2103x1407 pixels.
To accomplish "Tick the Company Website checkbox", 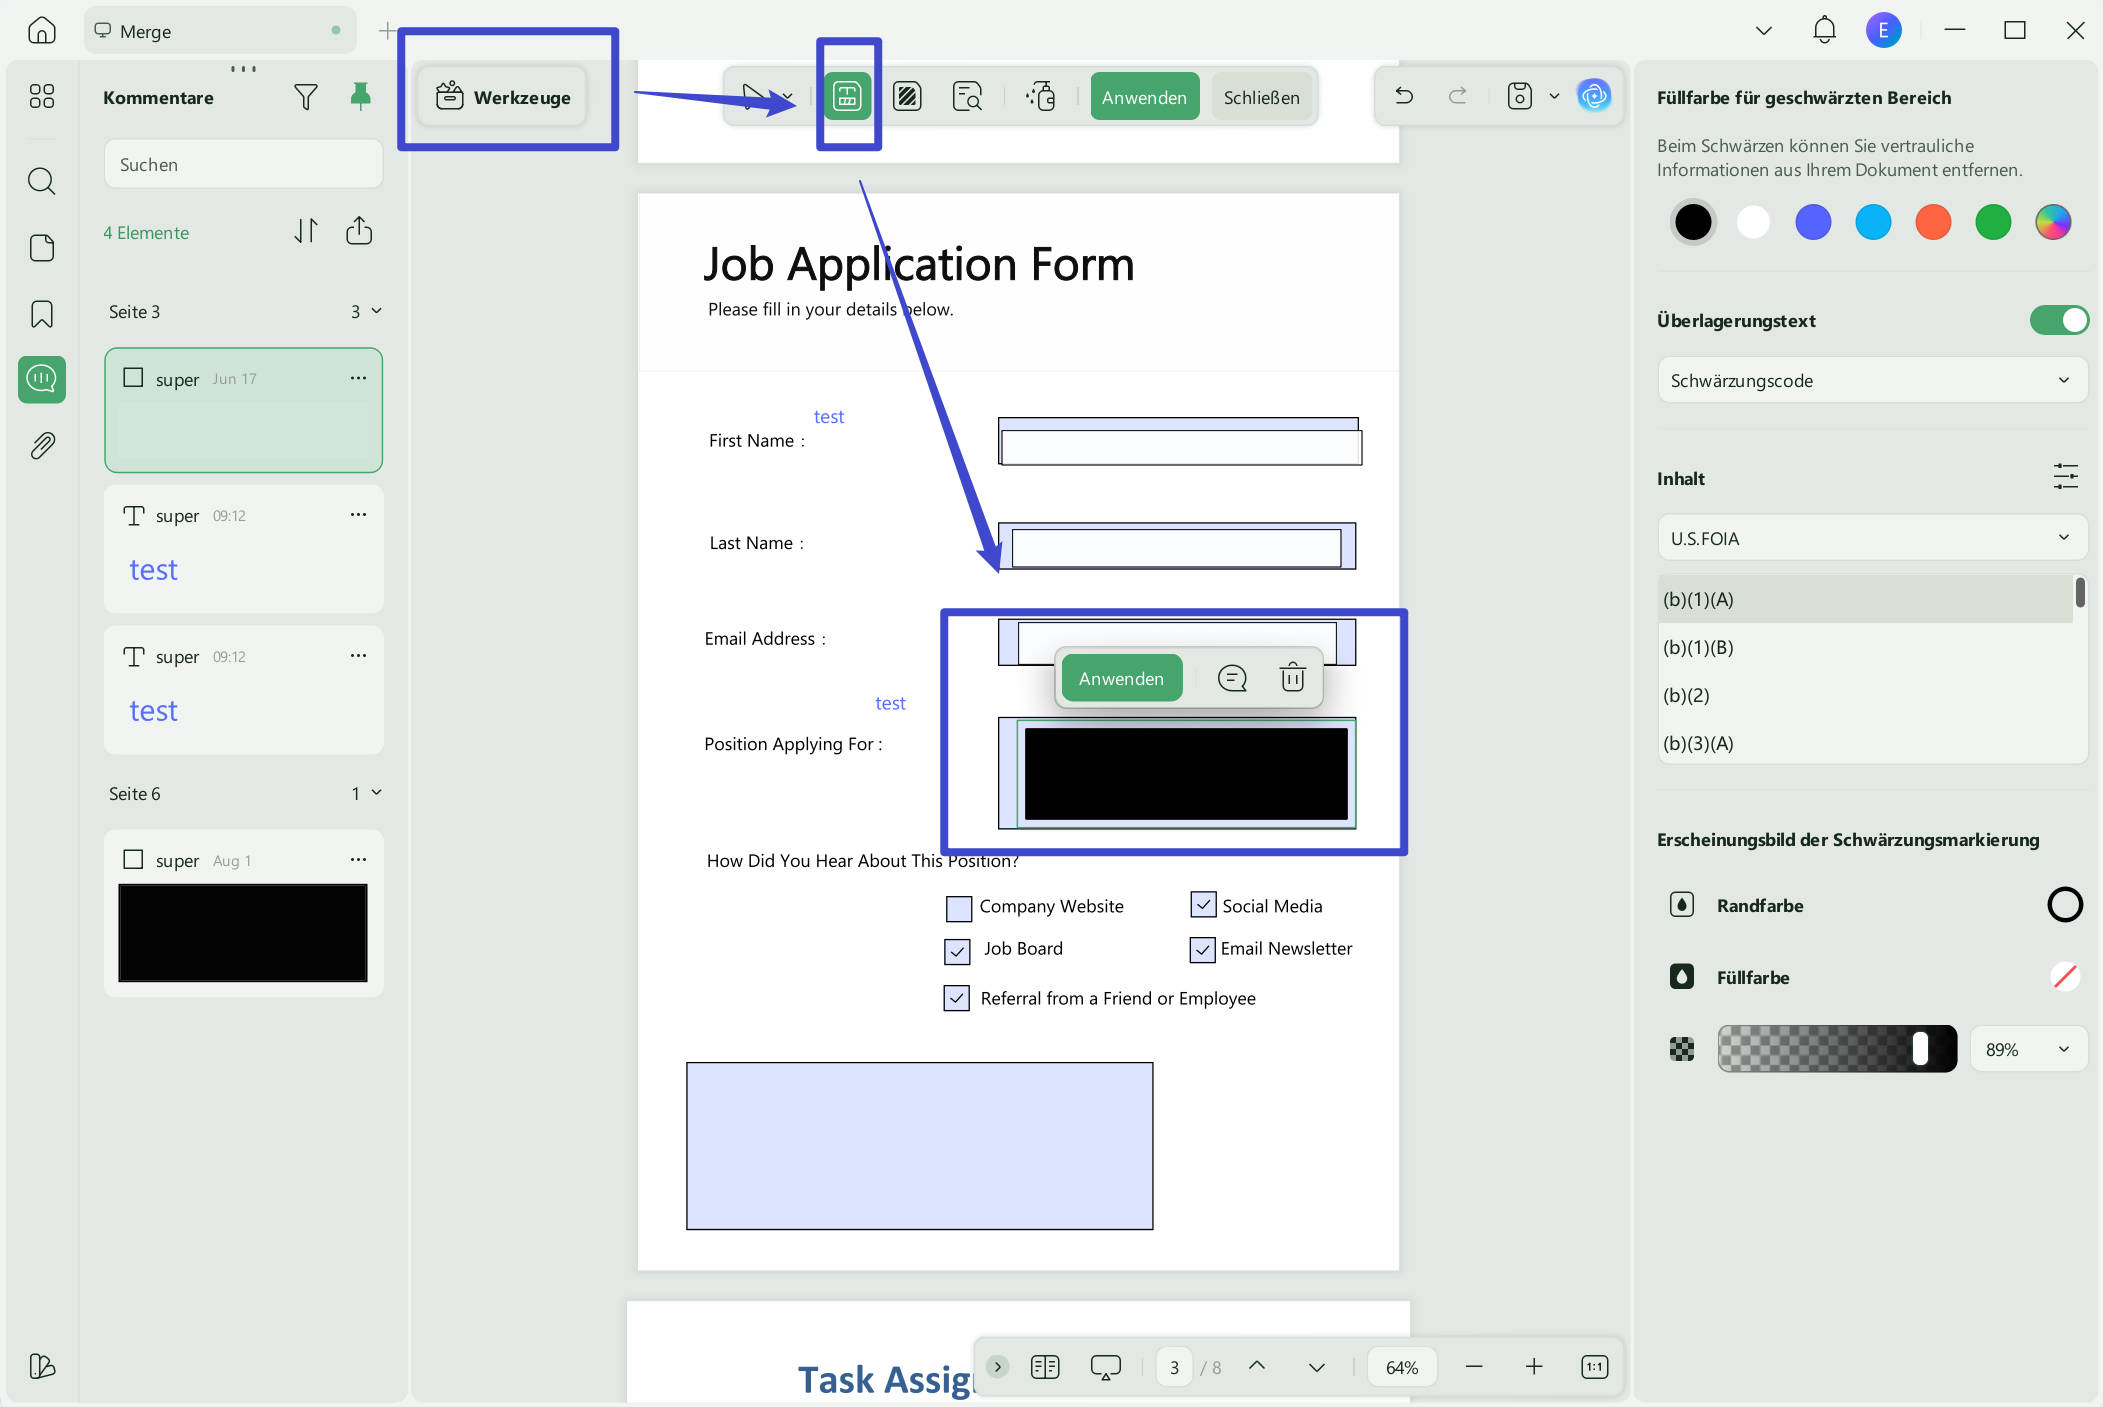I will click(x=958, y=908).
